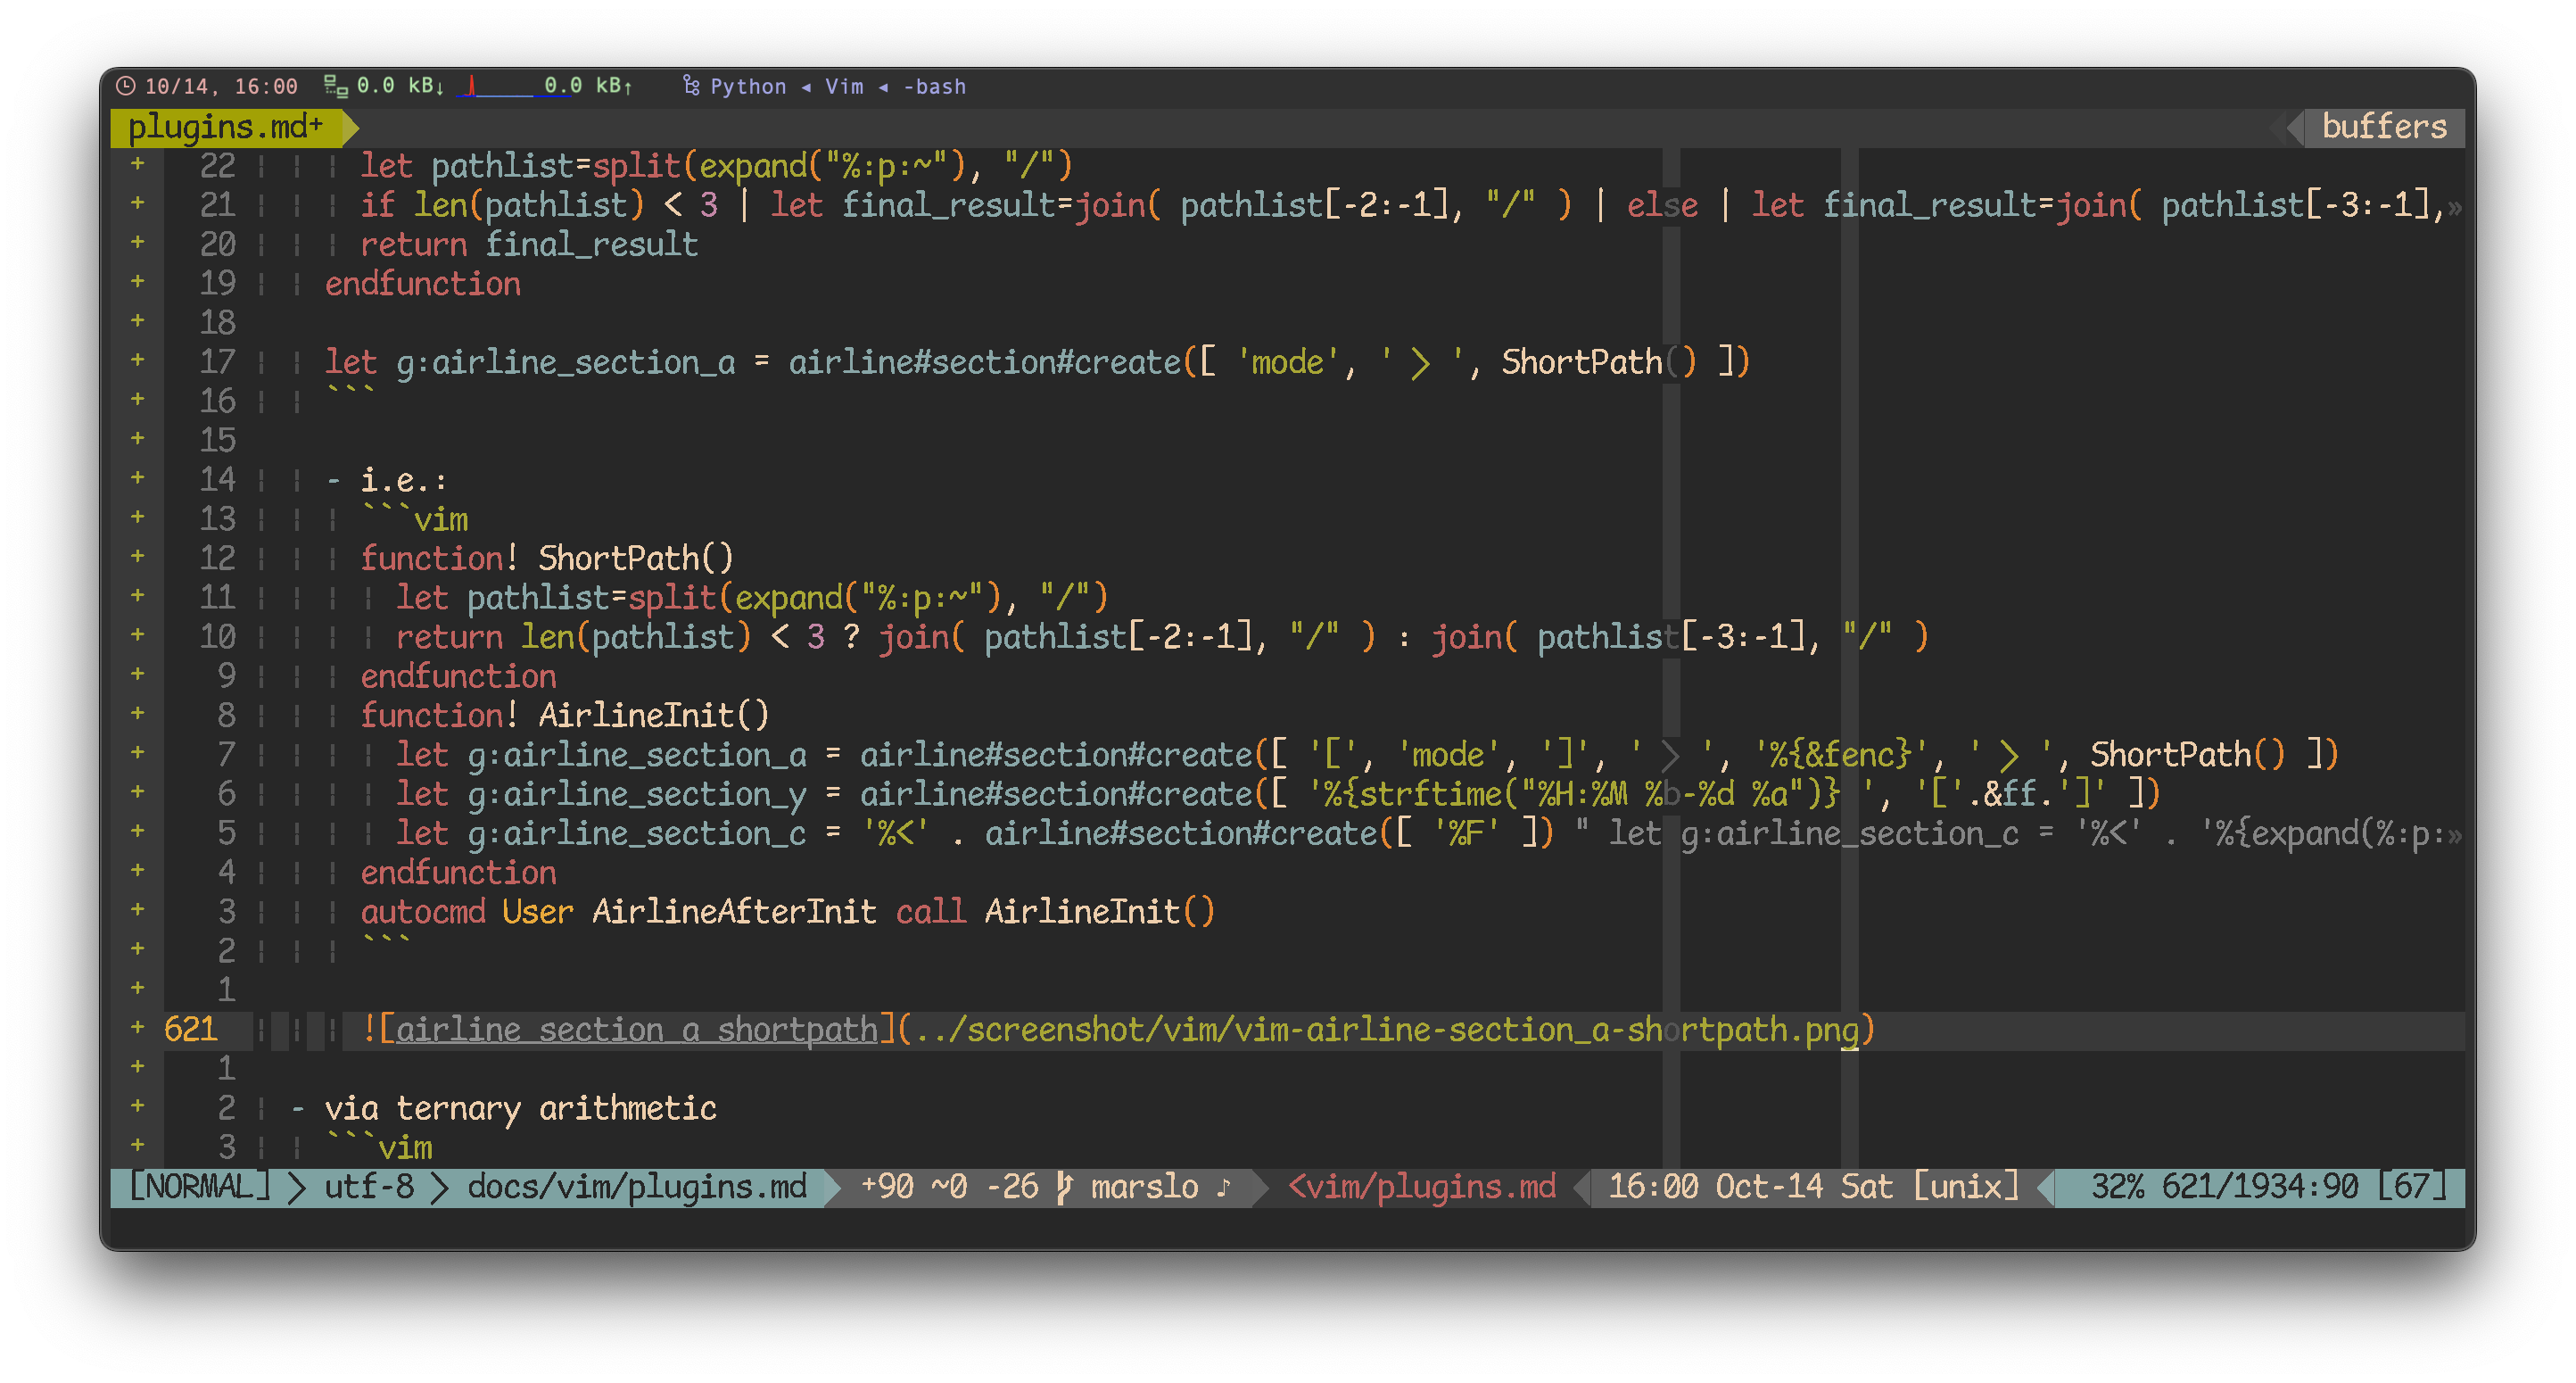The height and width of the screenshot is (1383, 2576).
Task: Click the utf-8 encoding segment
Action: click(369, 1186)
